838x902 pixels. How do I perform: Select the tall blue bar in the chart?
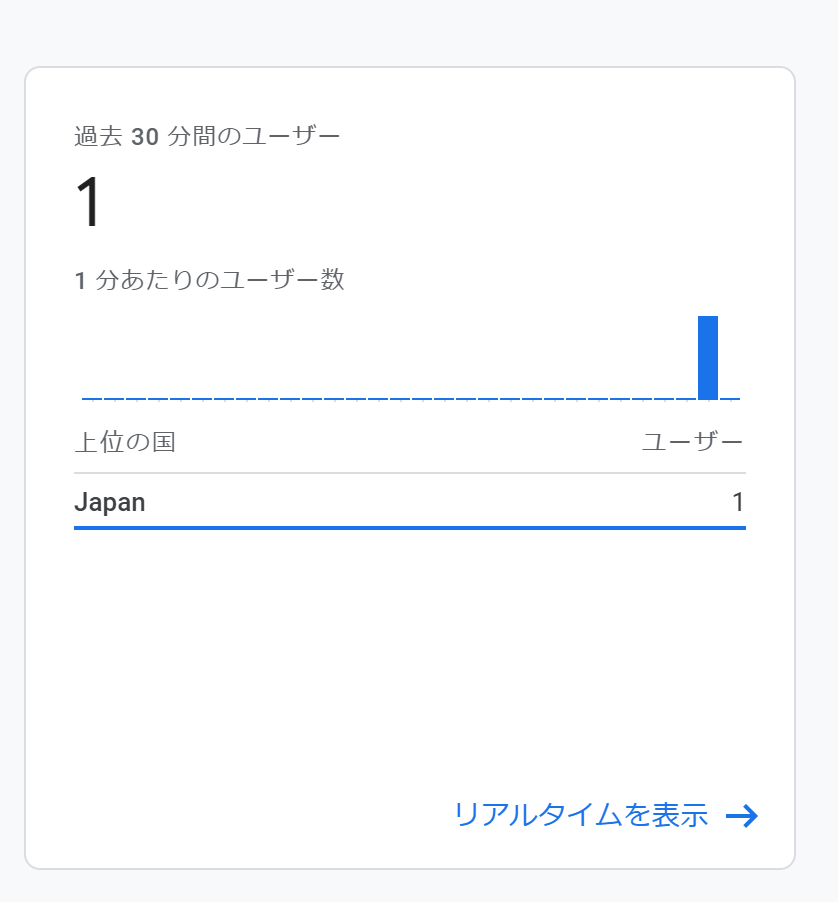[x=708, y=355]
